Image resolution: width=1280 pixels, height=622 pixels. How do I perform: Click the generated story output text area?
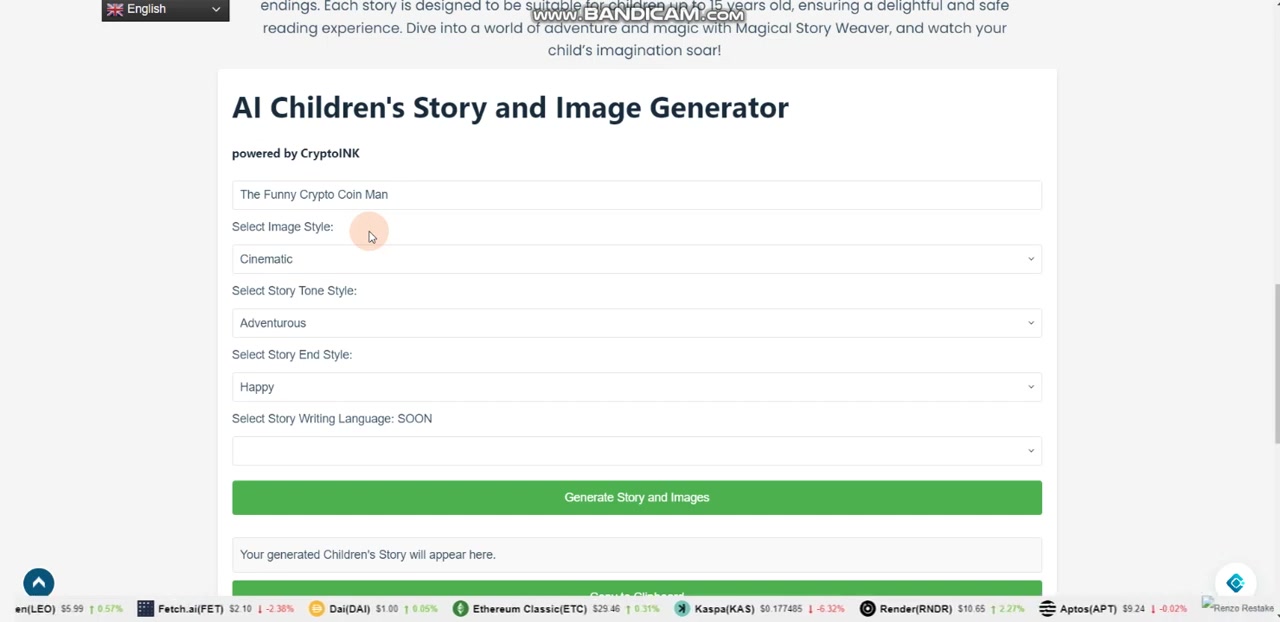(x=636, y=555)
